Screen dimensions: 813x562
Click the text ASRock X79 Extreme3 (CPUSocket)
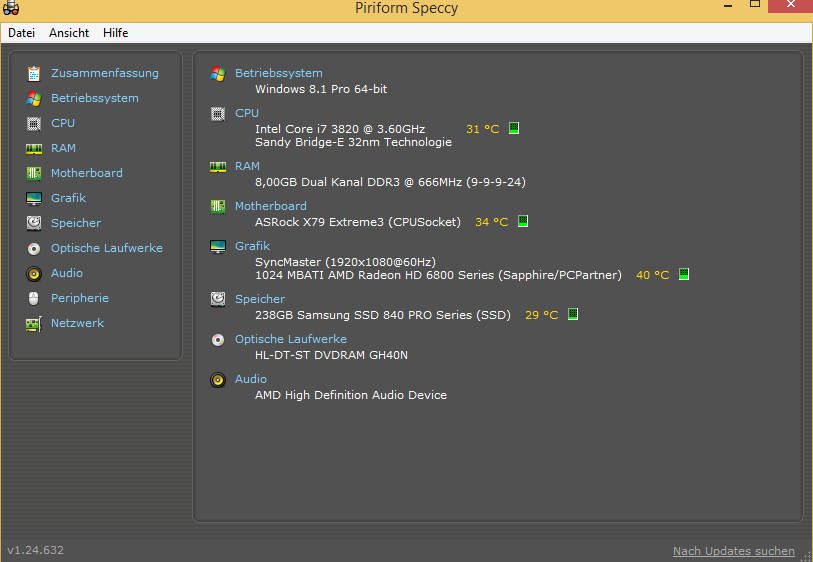pyautogui.click(x=358, y=222)
